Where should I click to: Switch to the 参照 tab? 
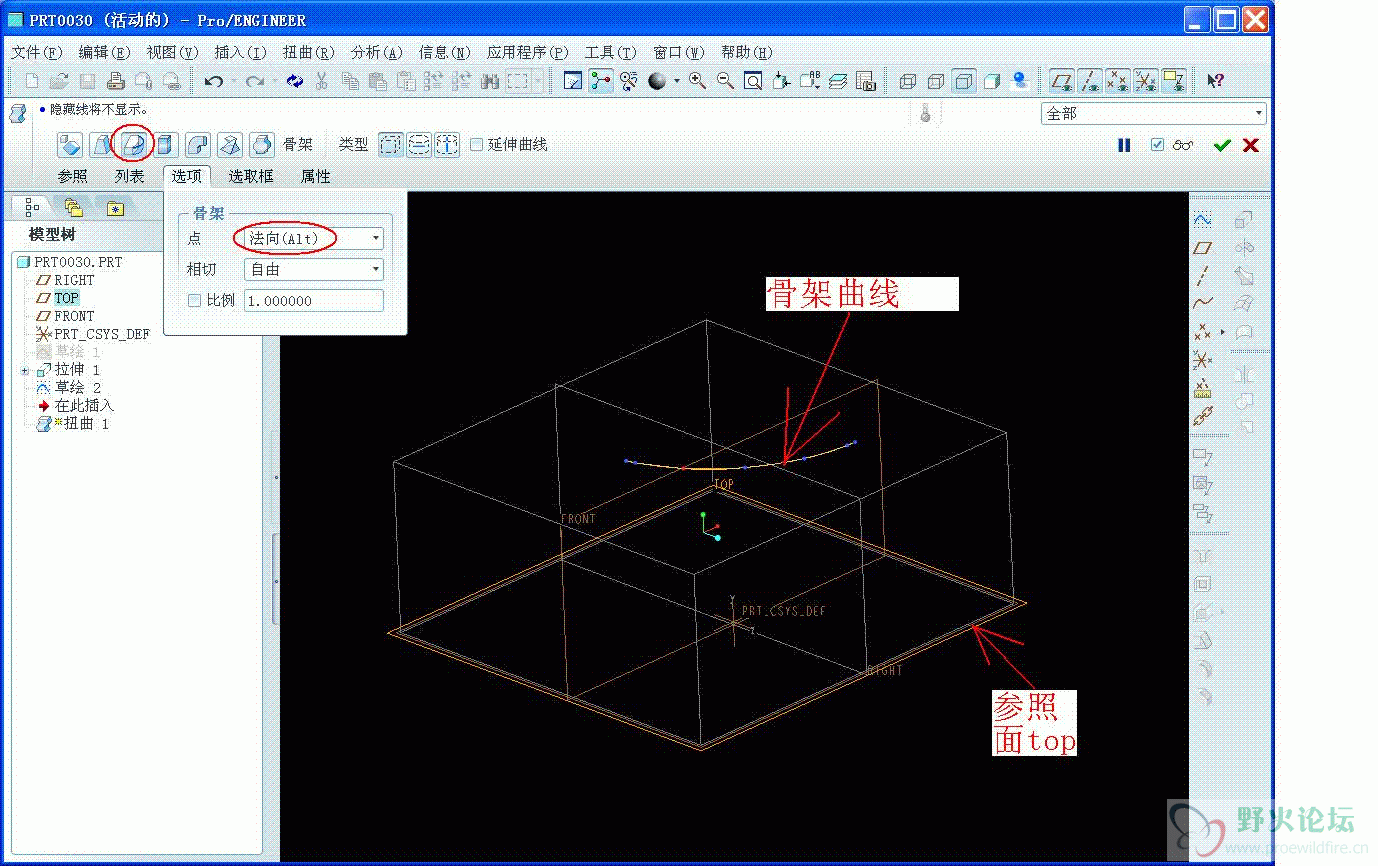click(x=72, y=176)
